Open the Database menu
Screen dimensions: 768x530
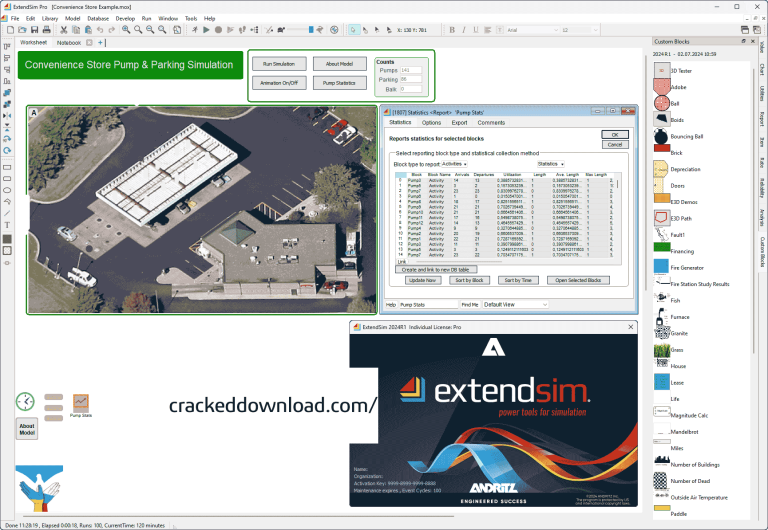click(x=98, y=18)
